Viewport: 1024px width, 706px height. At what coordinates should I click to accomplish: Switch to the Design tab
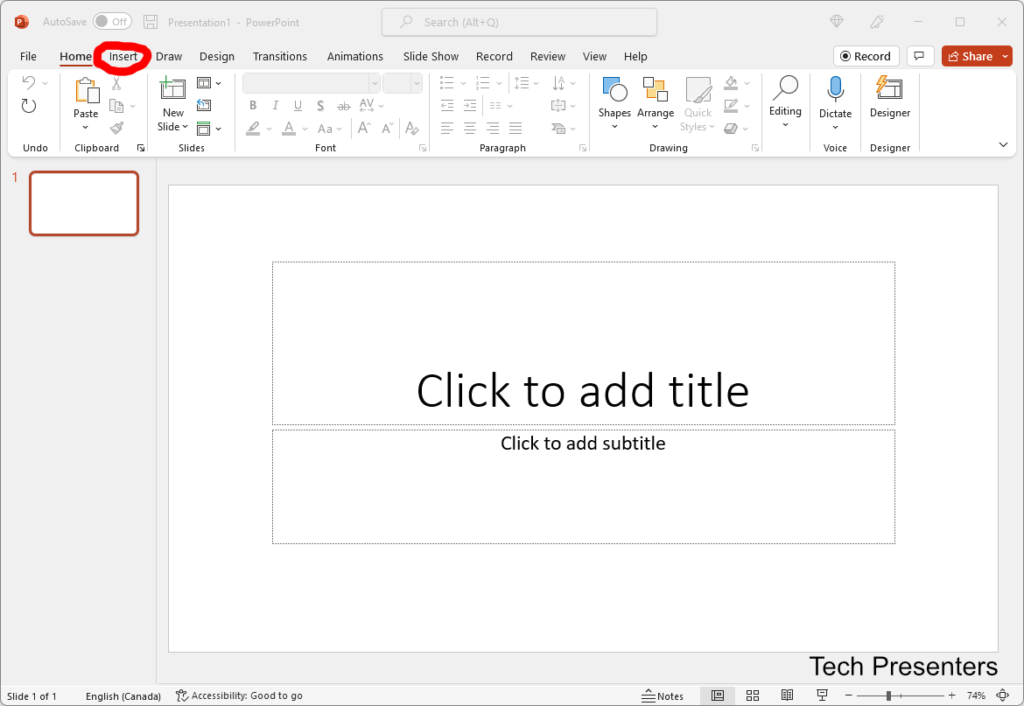pyautogui.click(x=217, y=56)
